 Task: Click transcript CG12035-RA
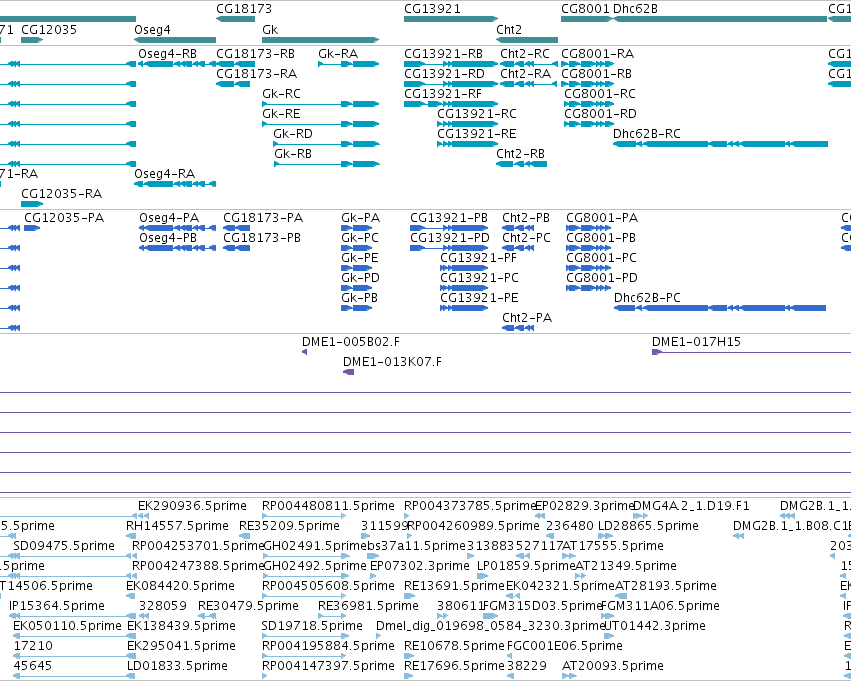point(32,204)
